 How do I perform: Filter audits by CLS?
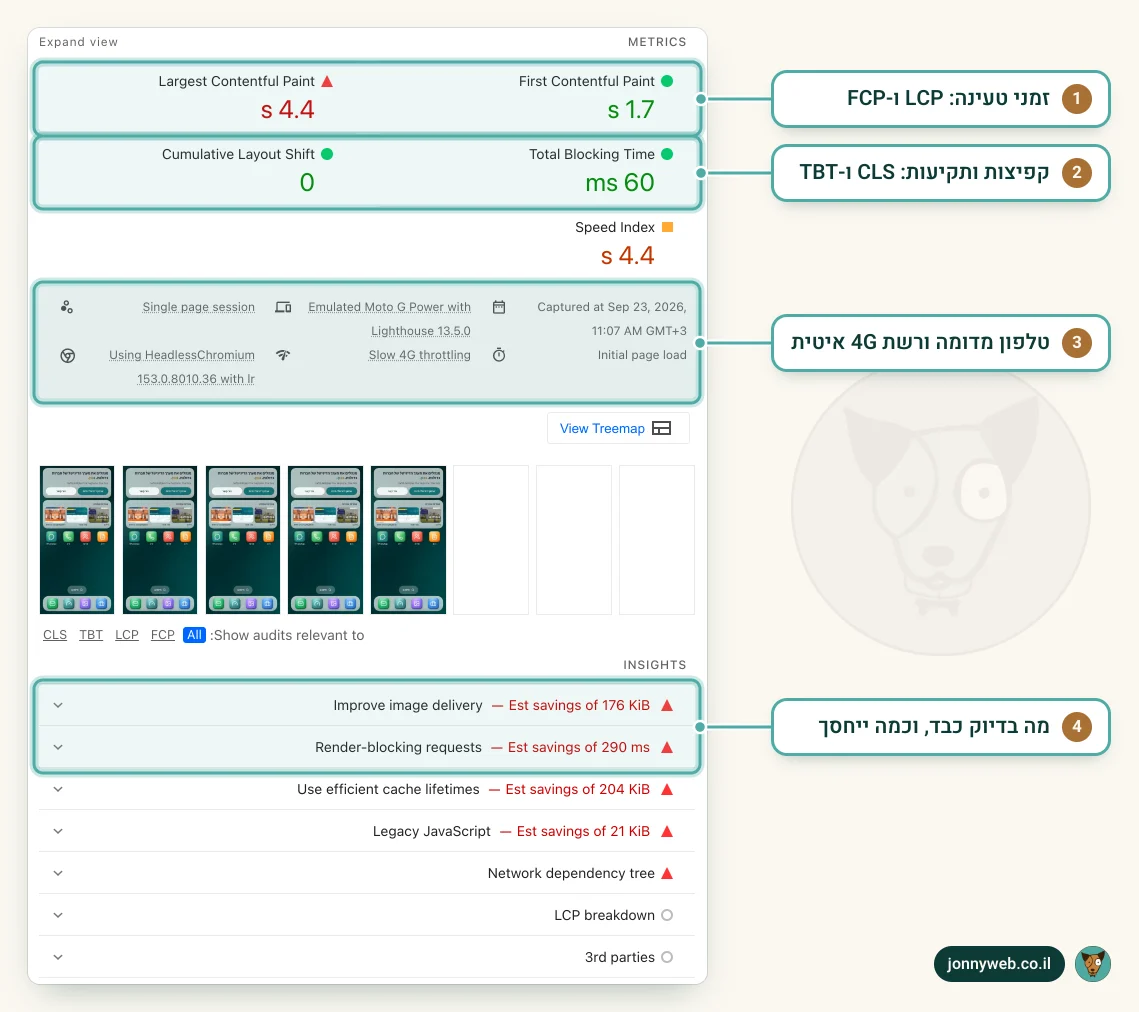pyautogui.click(x=54, y=635)
